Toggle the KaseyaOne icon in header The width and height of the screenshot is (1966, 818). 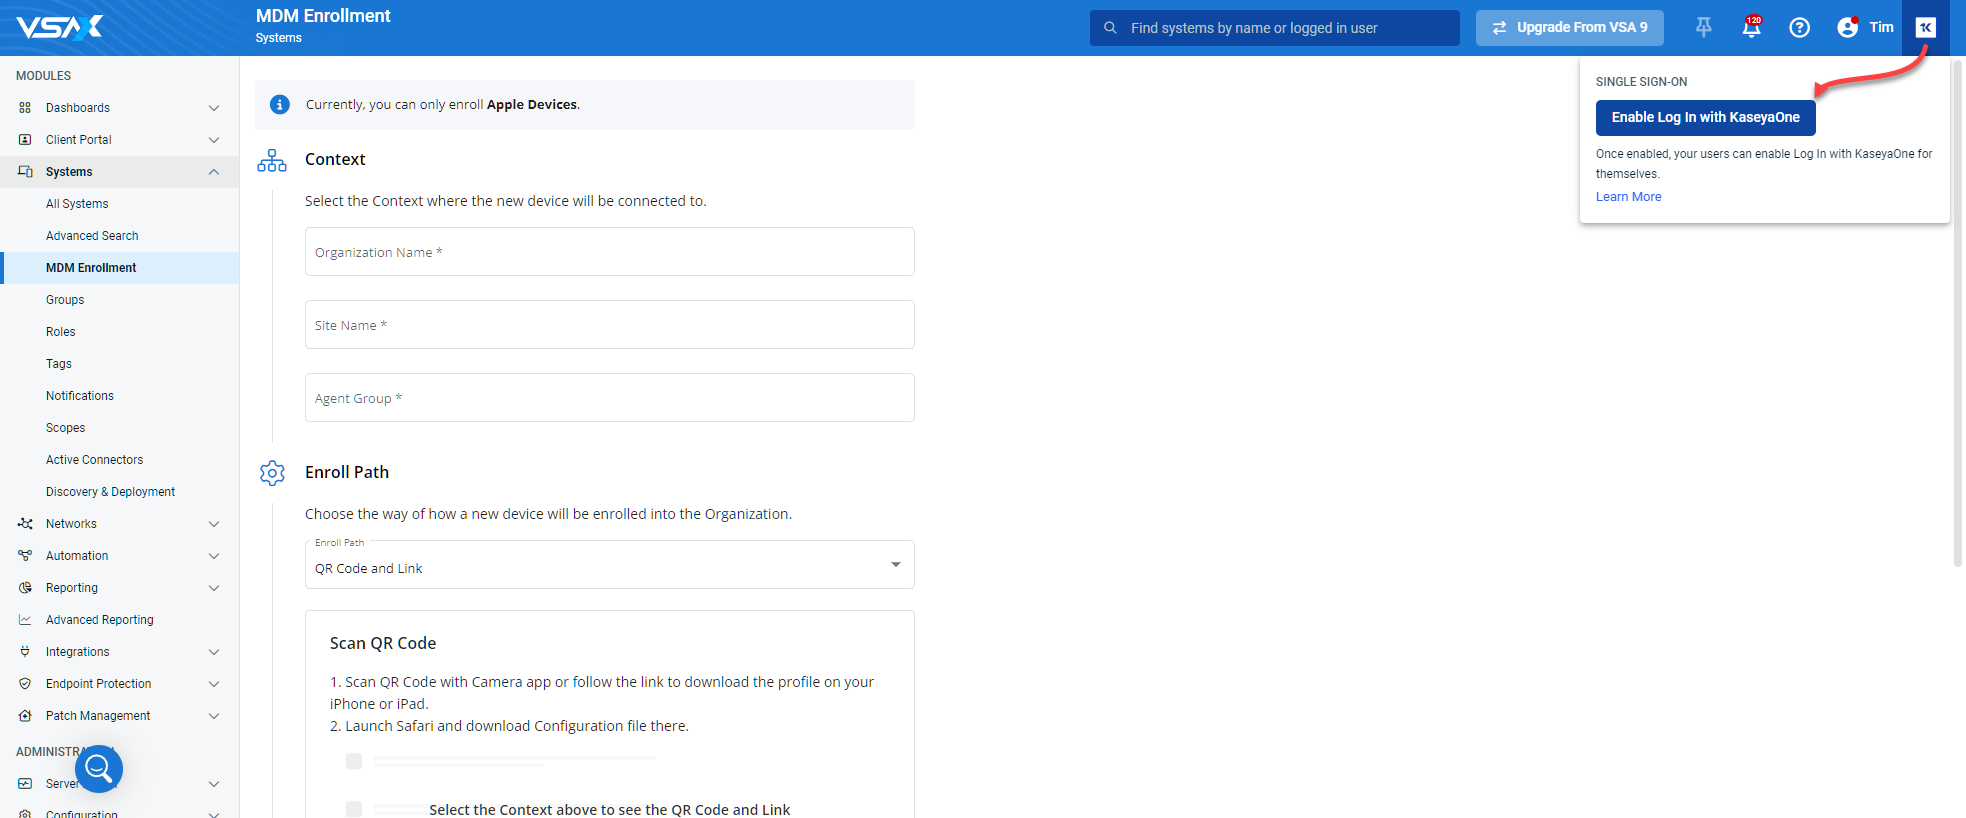coord(1925,28)
